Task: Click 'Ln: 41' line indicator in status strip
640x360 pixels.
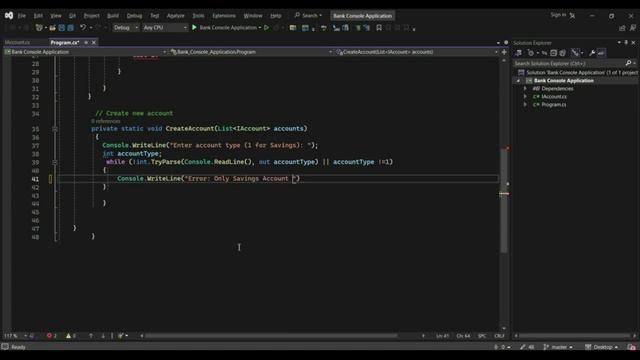Action: (442, 336)
